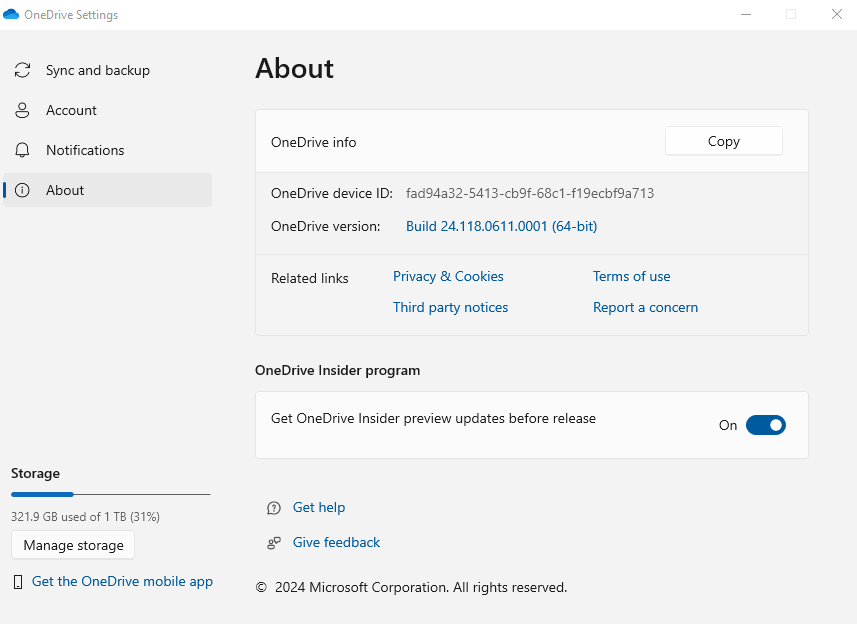Viewport: 857px width, 624px height.
Task: Click the Give feedback person icon
Action: pyautogui.click(x=274, y=543)
